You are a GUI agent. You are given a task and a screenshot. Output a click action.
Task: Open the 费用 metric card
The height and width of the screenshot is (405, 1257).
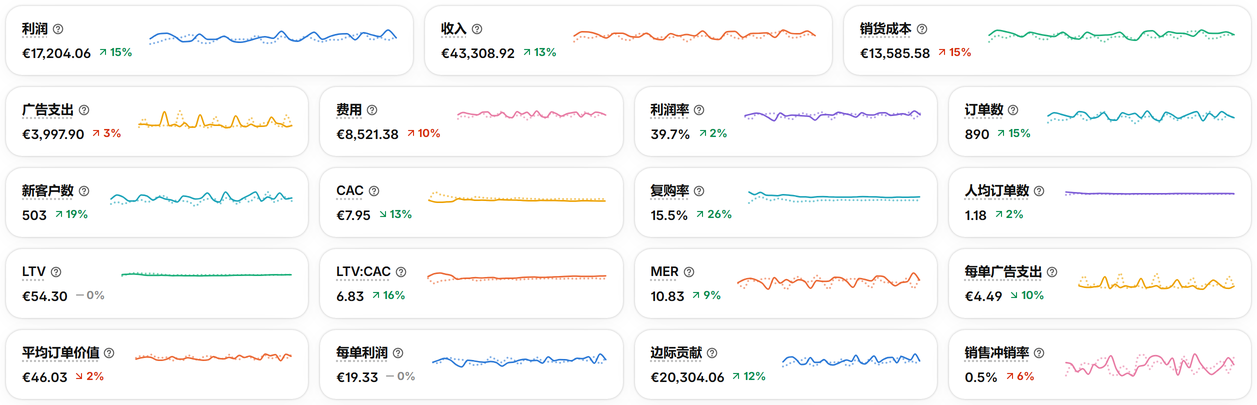pos(468,121)
